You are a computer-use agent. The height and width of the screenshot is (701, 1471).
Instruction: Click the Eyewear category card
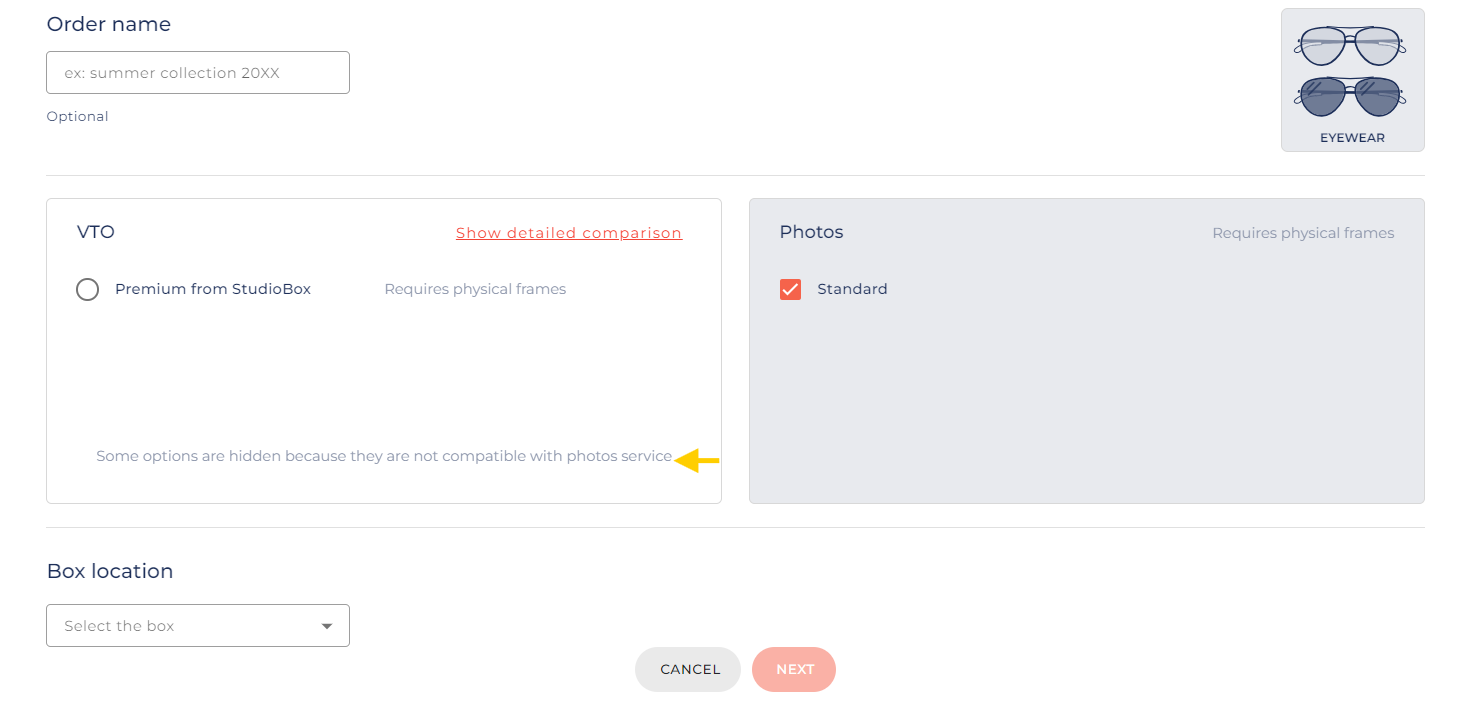coord(1352,80)
